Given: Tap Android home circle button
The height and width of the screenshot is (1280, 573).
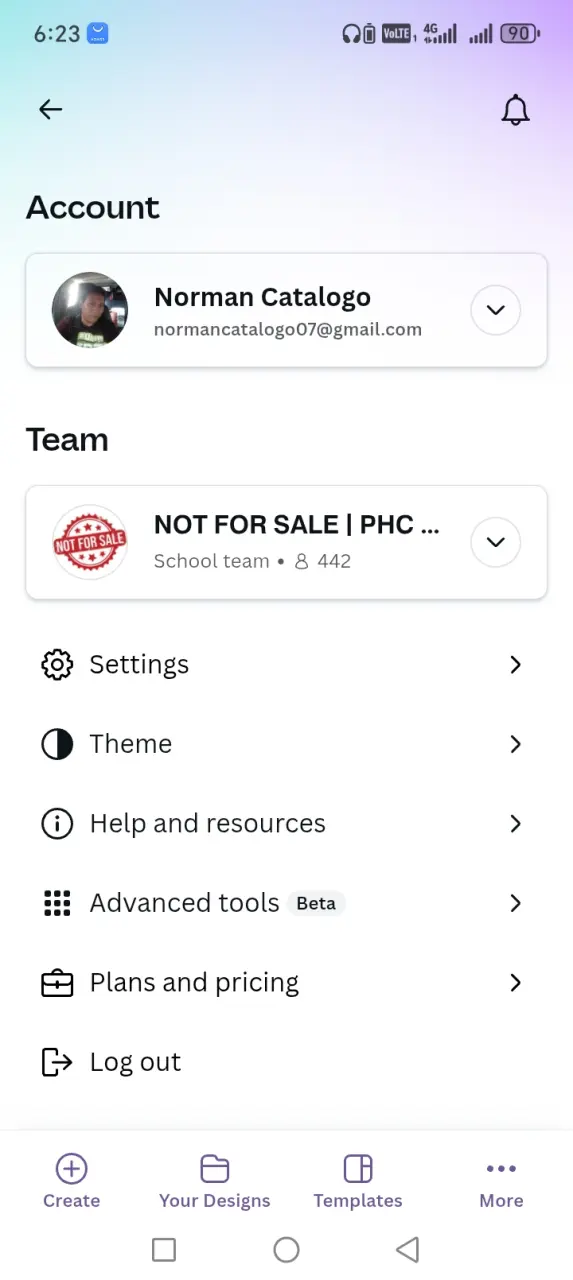Looking at the screenshot, I should (286, 1249).
